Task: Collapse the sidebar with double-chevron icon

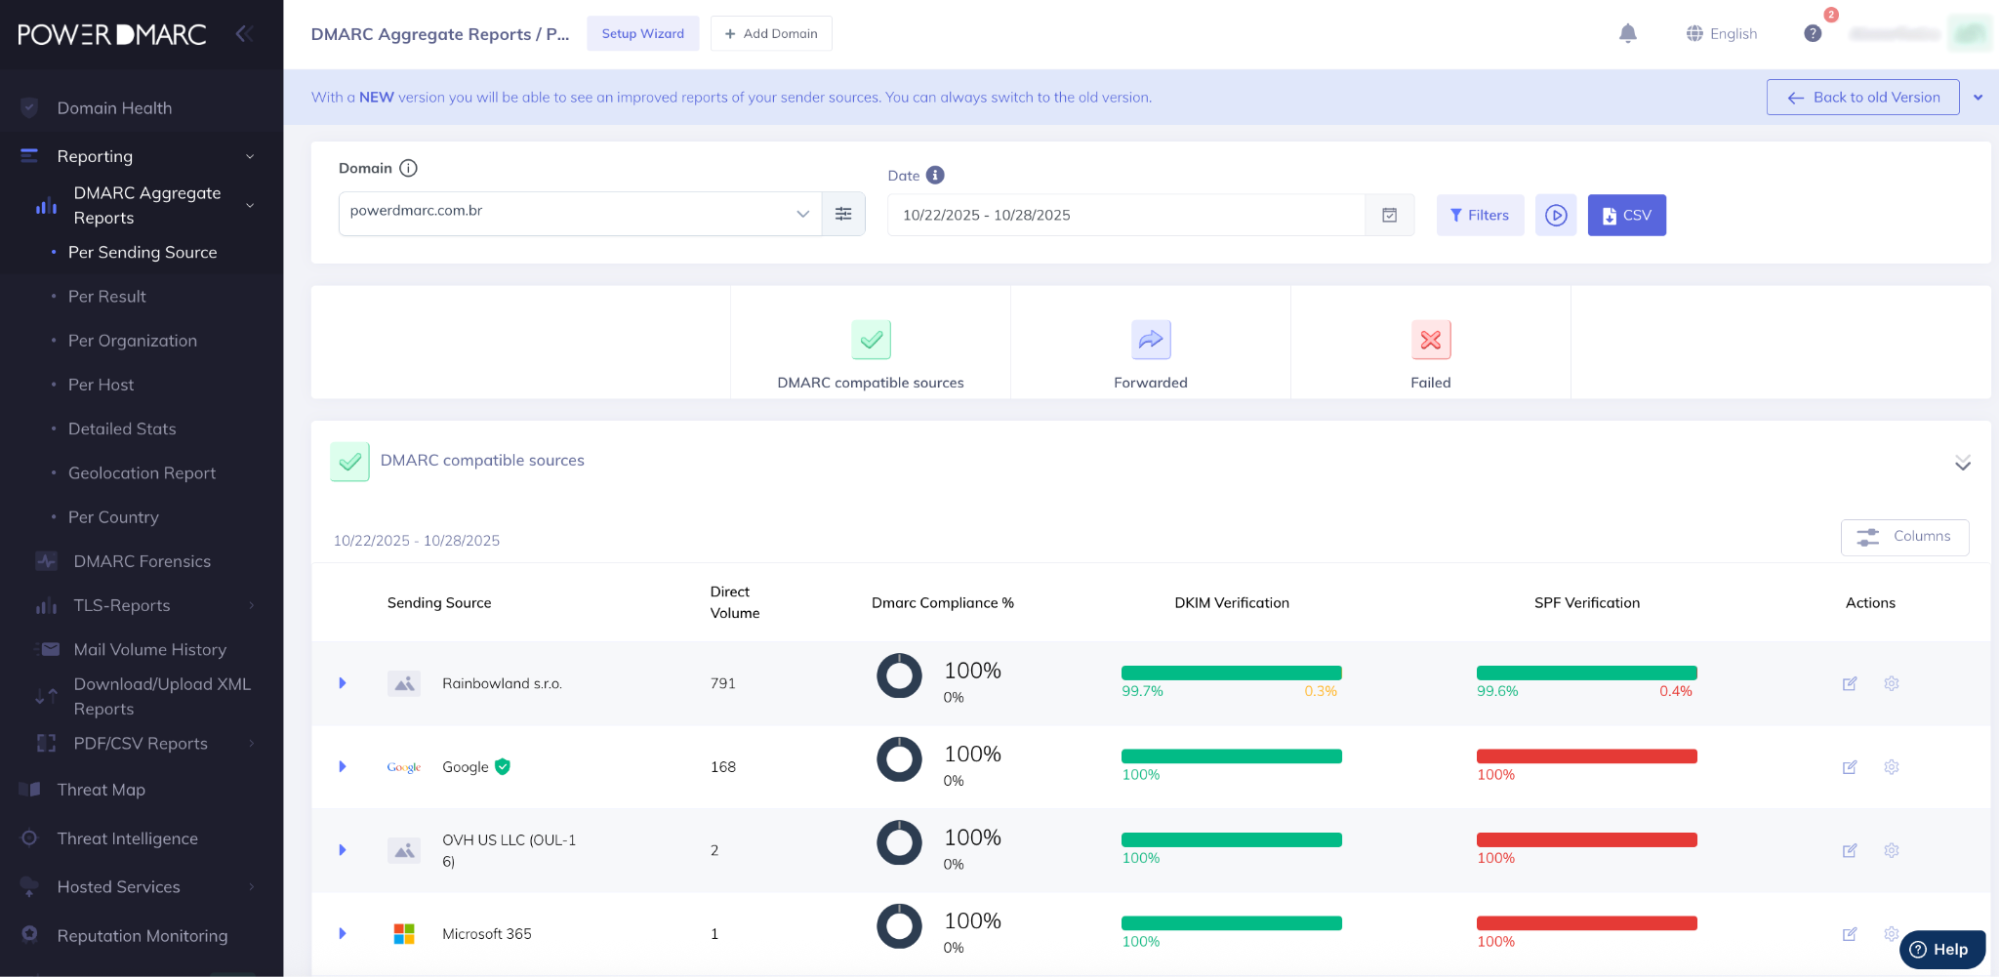Action: [244, 34]
